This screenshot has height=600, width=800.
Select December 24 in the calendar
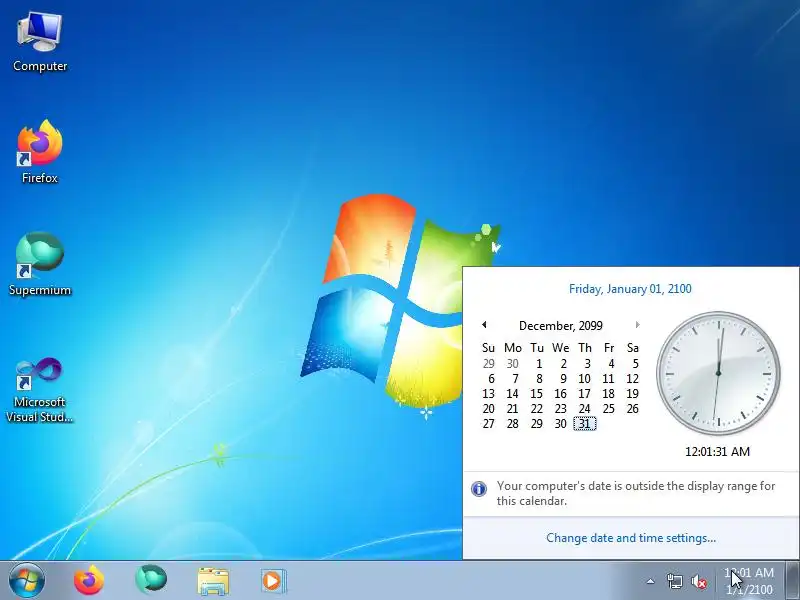[x=584, y=409]
